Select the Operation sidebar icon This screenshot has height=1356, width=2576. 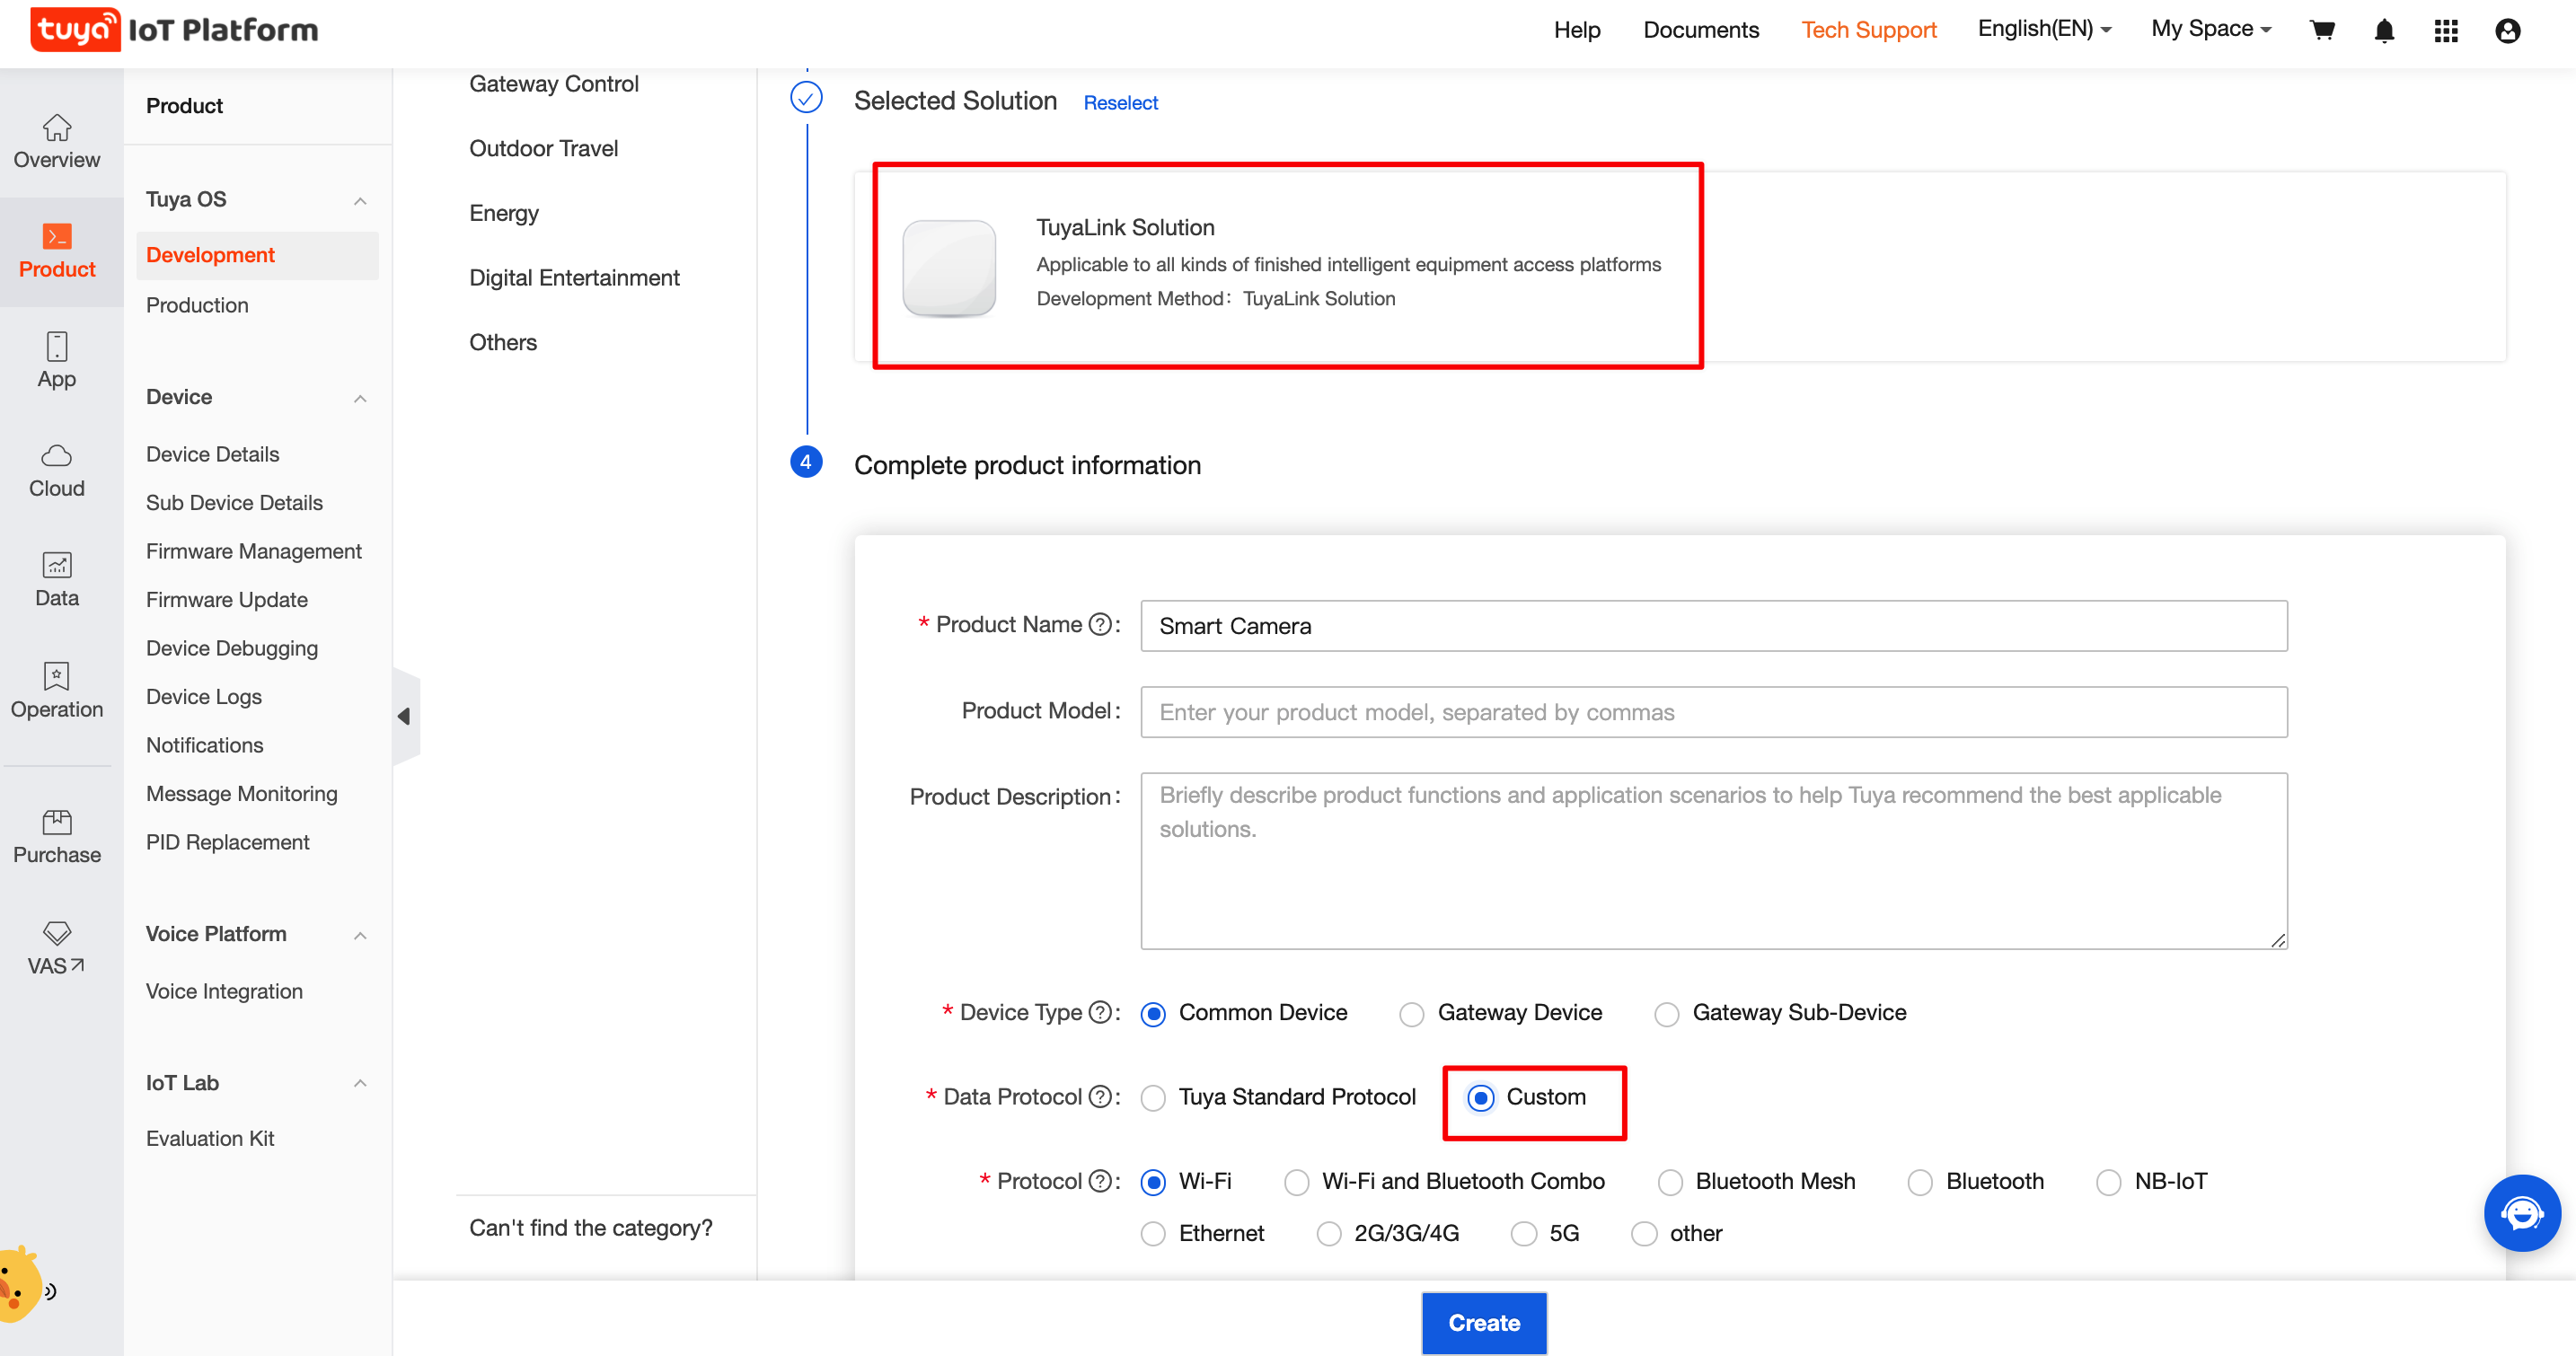click(57, 690)
